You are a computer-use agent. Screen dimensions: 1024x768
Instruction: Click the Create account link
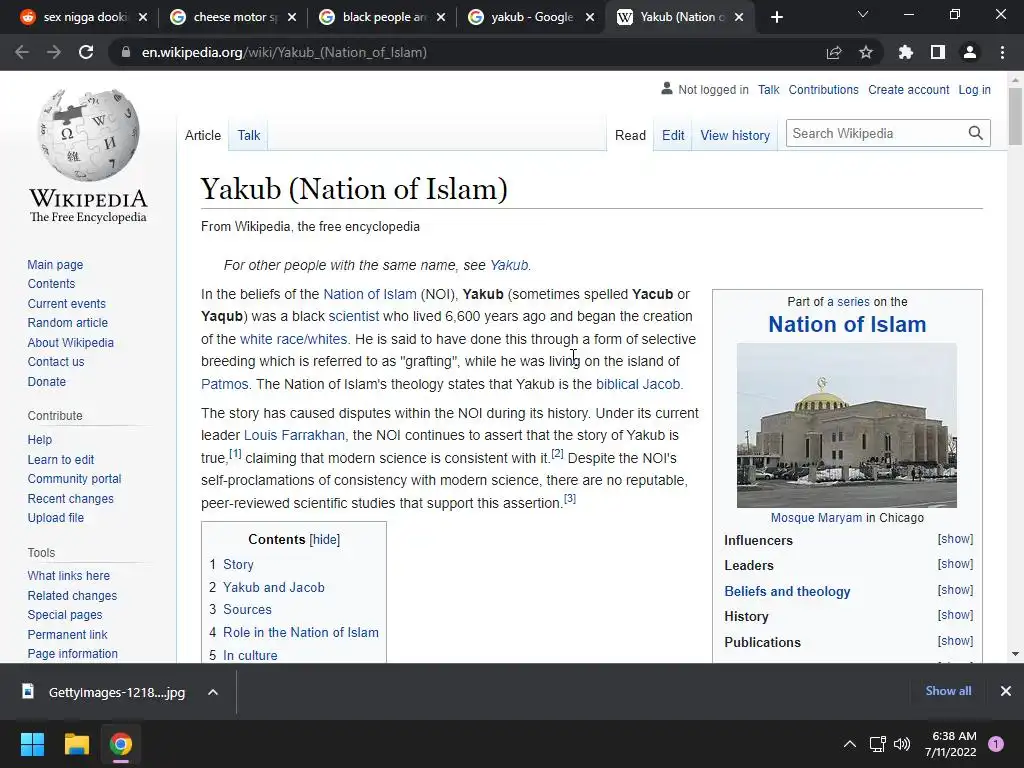pyautogui.click(x=908, y=89)
